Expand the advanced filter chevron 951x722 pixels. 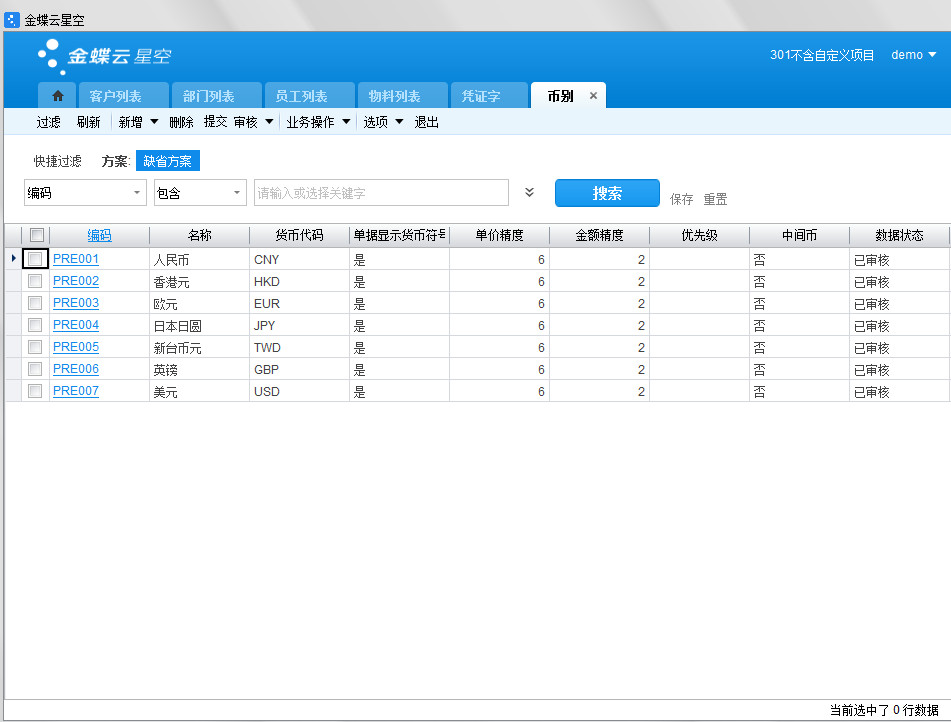530,192
